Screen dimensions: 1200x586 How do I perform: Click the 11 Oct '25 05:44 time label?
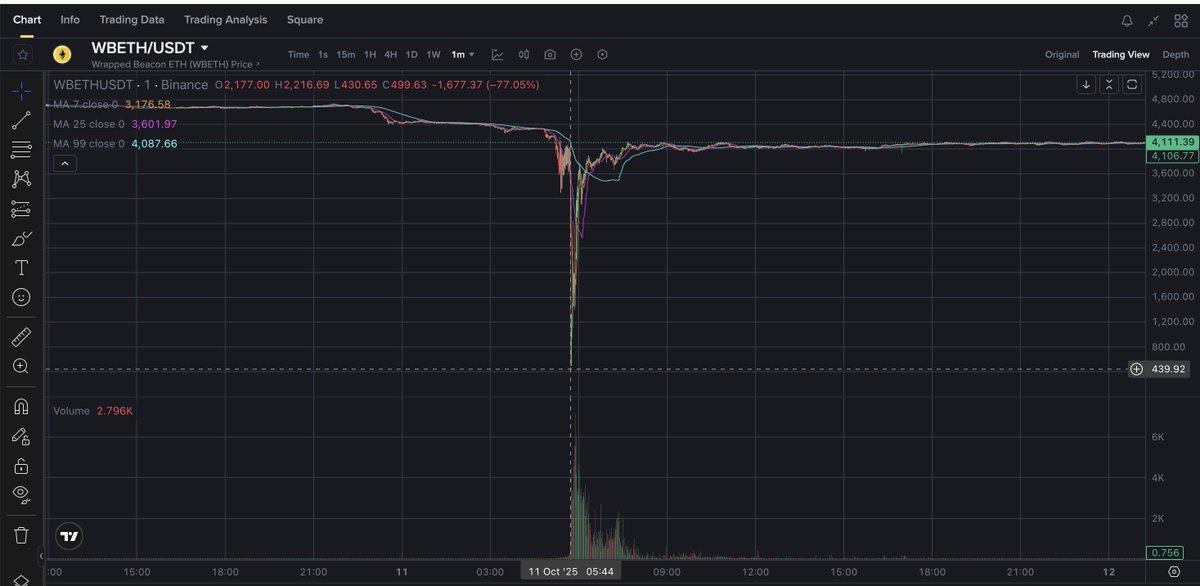(x=570, y=572)
